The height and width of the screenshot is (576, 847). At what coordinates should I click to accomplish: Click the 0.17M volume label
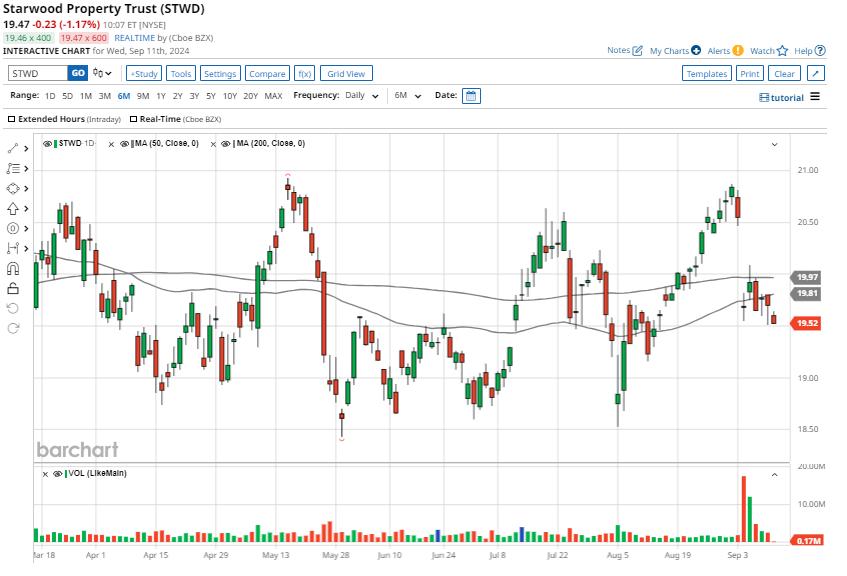tap(808, 540)
